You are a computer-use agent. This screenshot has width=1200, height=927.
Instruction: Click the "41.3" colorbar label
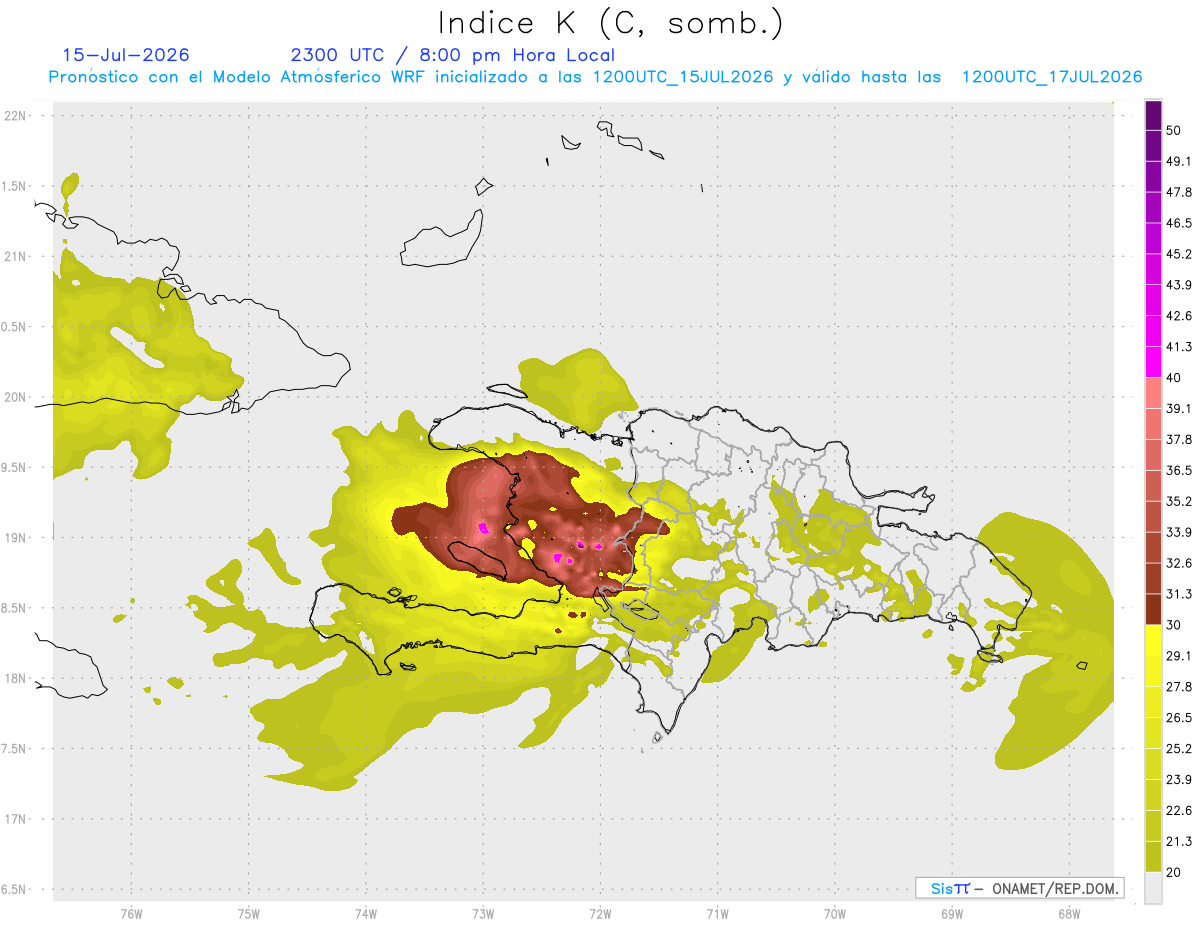pos(1179,347)
